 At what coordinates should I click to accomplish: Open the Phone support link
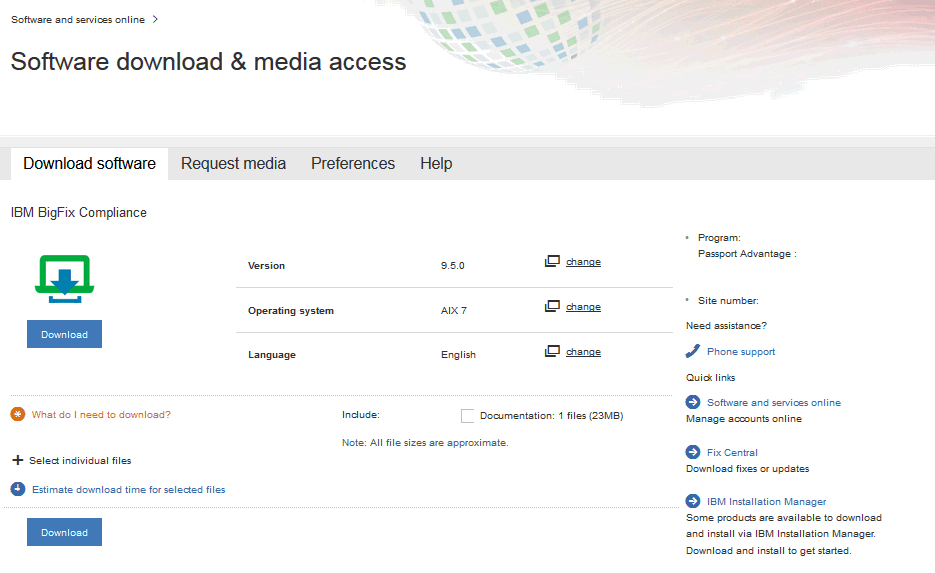tap(741, 352)
